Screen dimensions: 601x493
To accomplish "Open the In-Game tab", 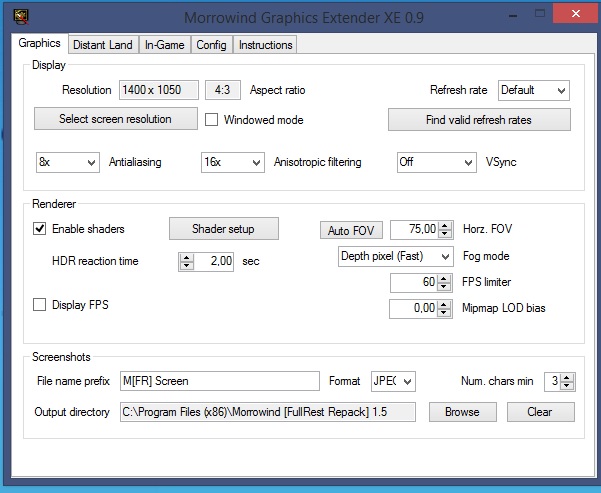I will point(164,45).
